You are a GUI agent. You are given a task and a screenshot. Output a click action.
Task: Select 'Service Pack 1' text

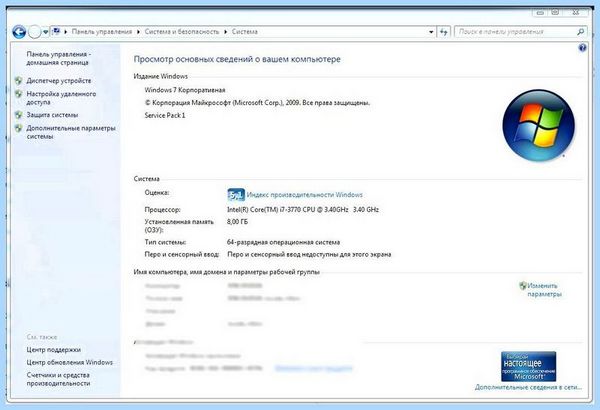[165, 115]
